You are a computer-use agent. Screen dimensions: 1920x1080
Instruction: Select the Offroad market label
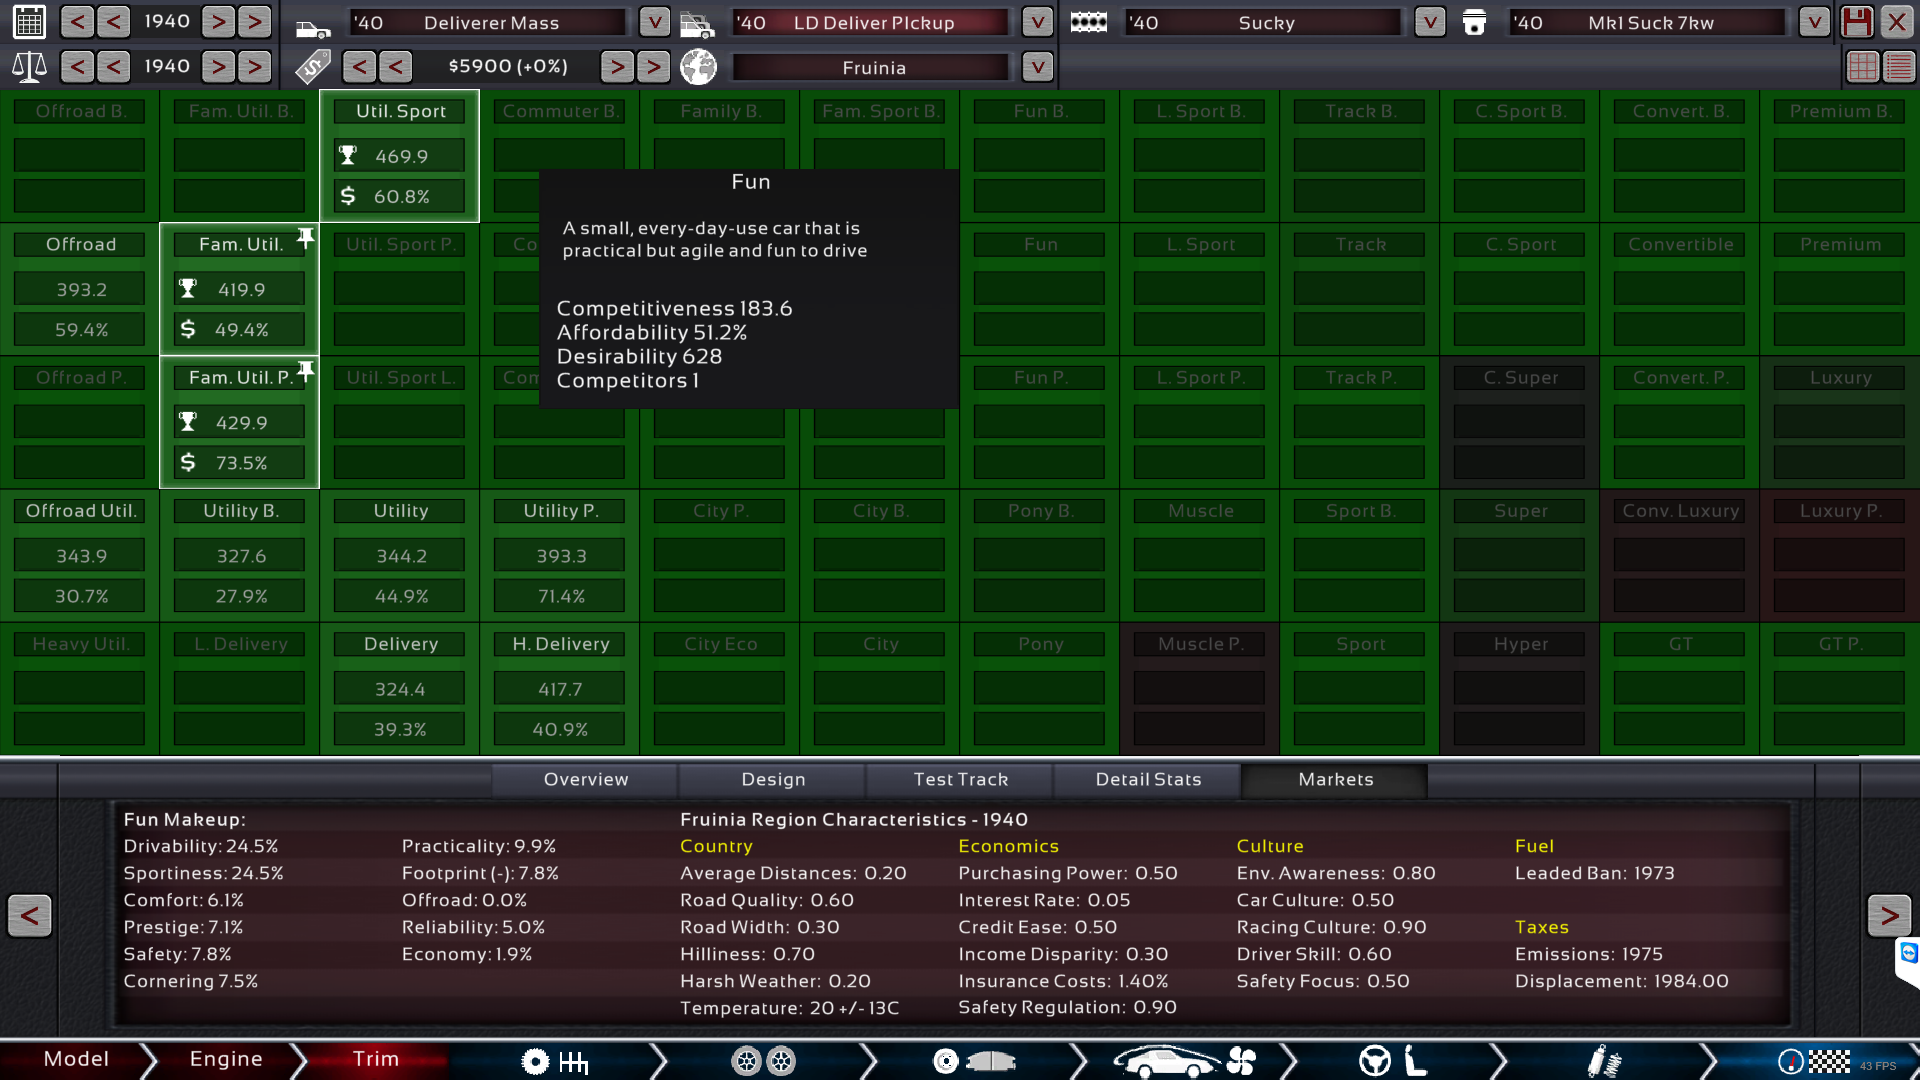coord(80,245)
